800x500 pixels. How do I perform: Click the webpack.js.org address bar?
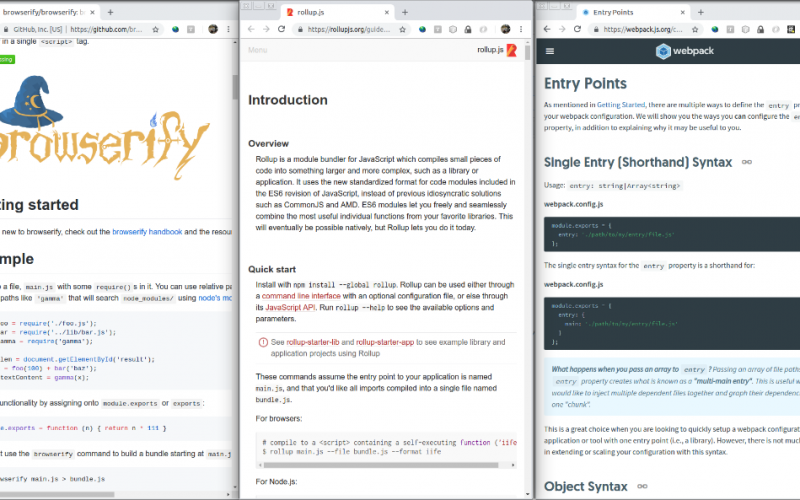coord(643,30)
